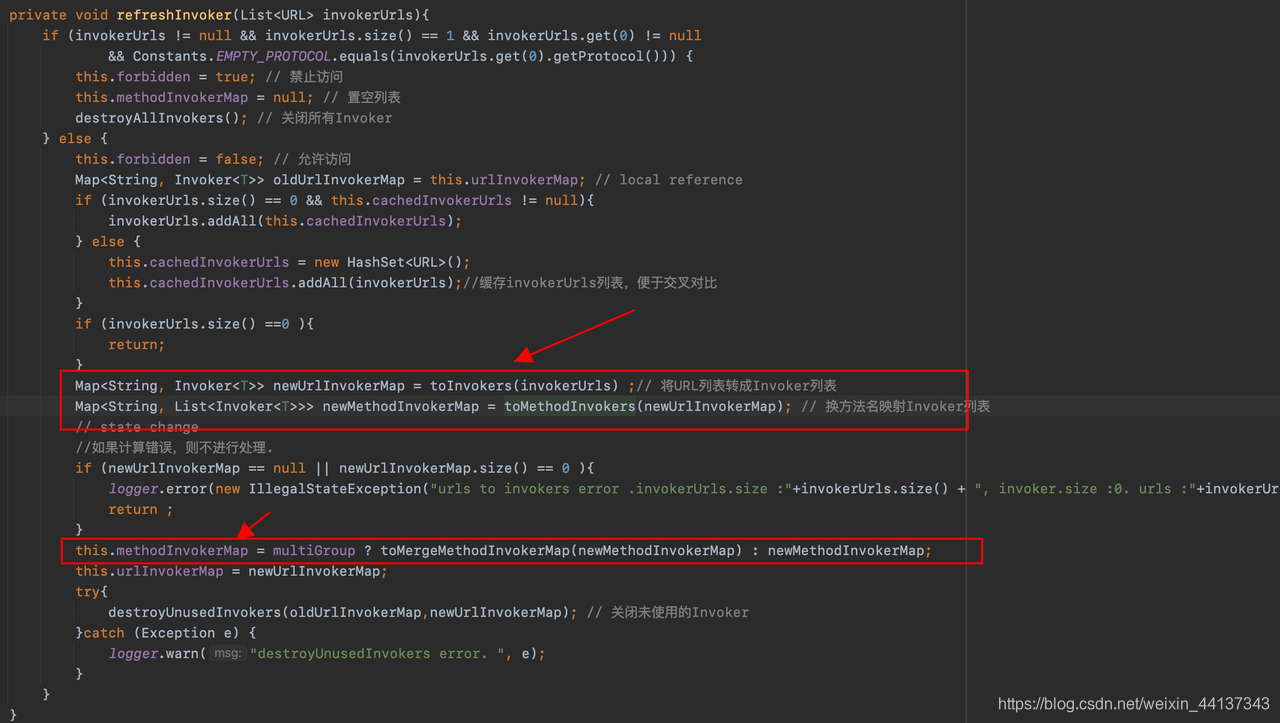Click the 如果计算错误 comment line
Image resolution: width=1280 pixels, height=723 pixels.
tap(174, 447)
